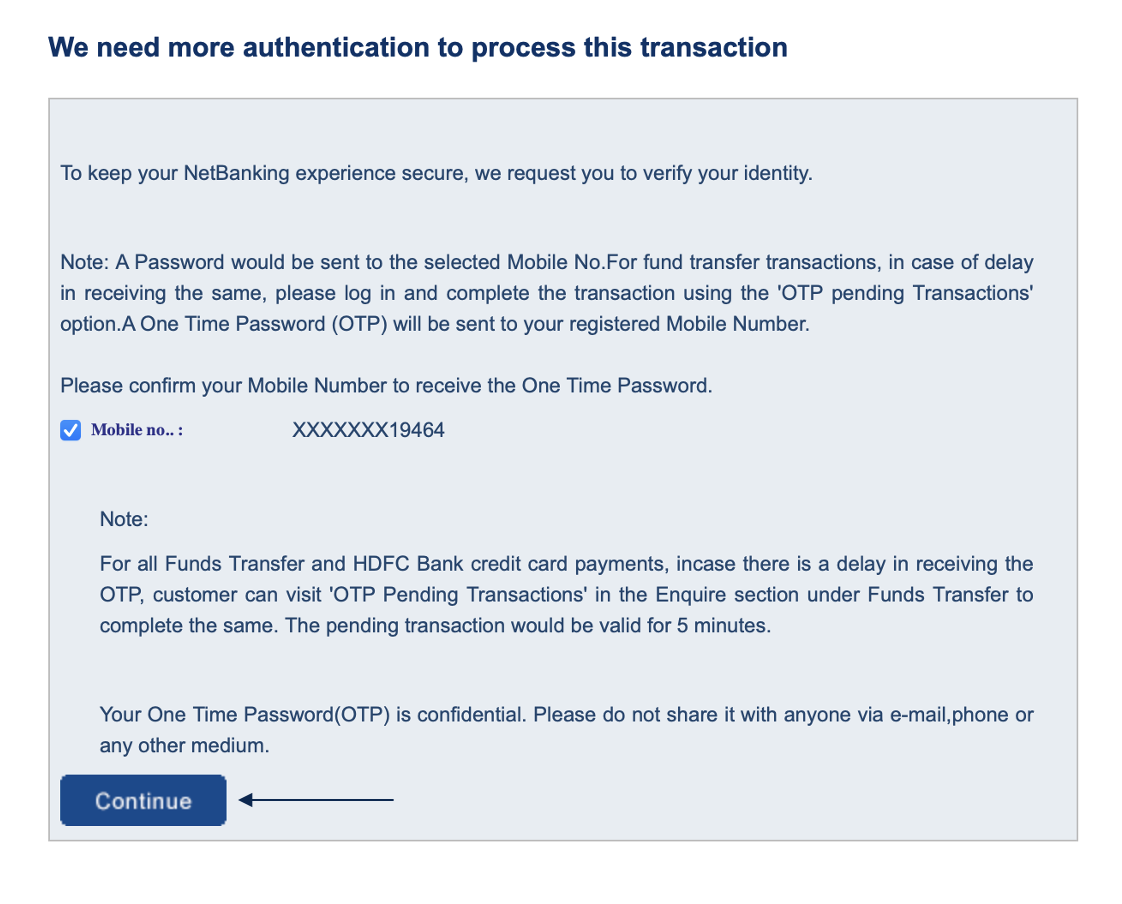Click the 'Note: A Password would be sent' line
This screenshot has width=1122, height=904.
pyautogui.click(x=547, y=263)
